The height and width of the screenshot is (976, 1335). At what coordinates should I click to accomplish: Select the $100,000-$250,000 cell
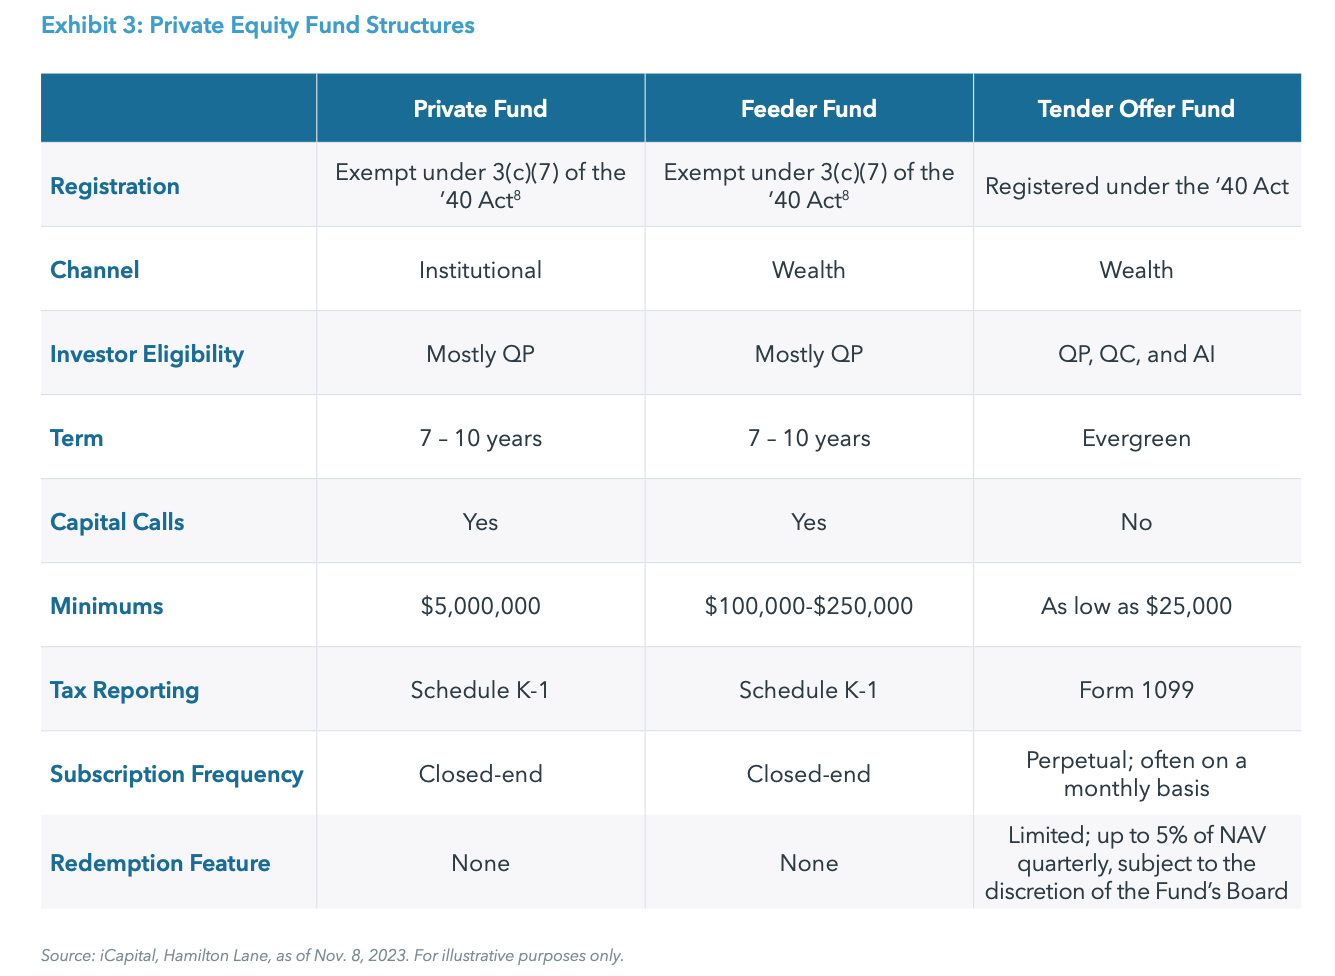pos(808,606)
